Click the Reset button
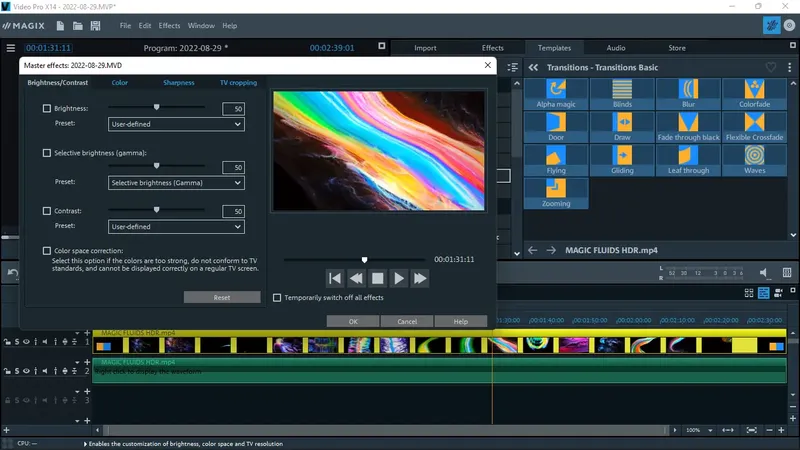This screenshot has height=450, width=800. click(x=221, y=297)
